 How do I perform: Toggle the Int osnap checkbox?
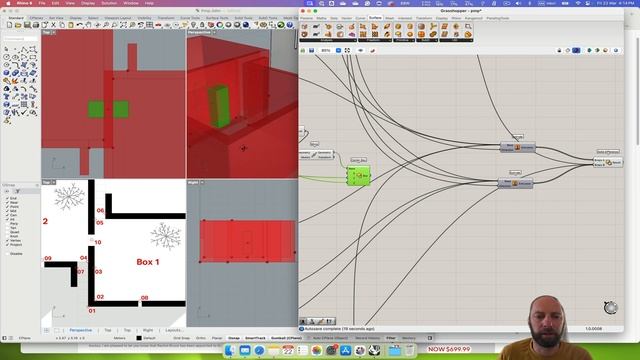pyautogui.click(x=7, y=220)
